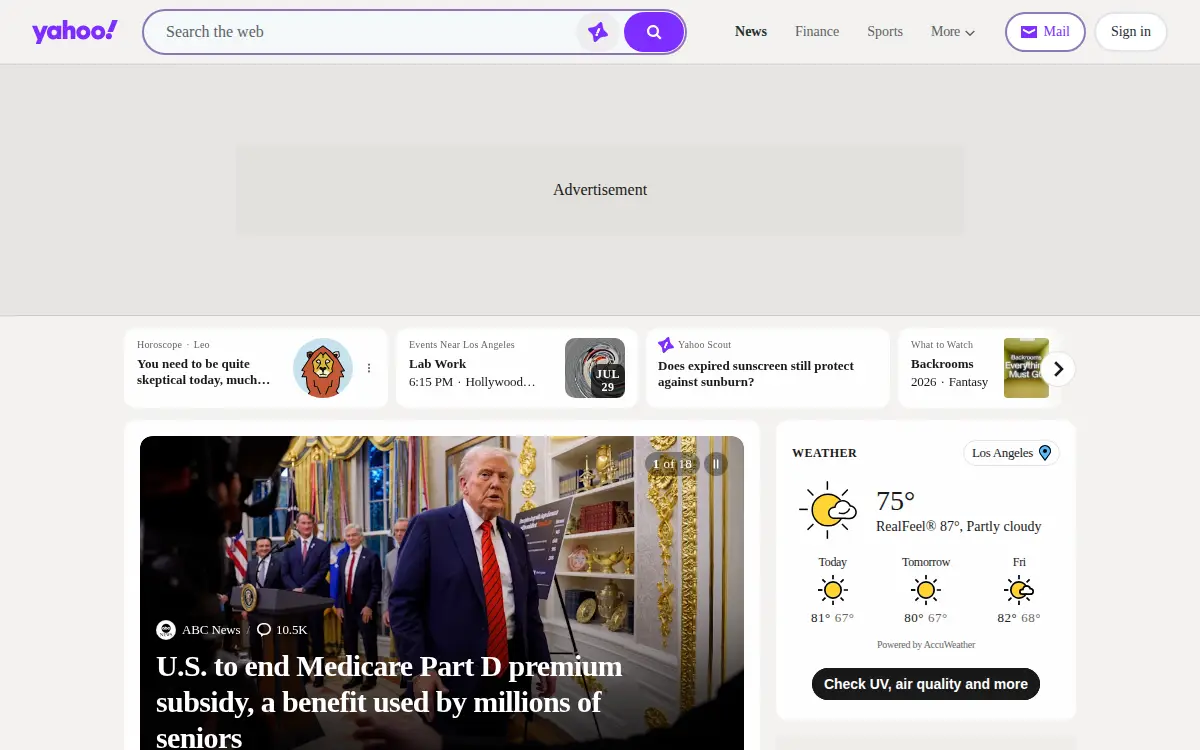
Task: Open the News tab
Action: pos(751,32)
